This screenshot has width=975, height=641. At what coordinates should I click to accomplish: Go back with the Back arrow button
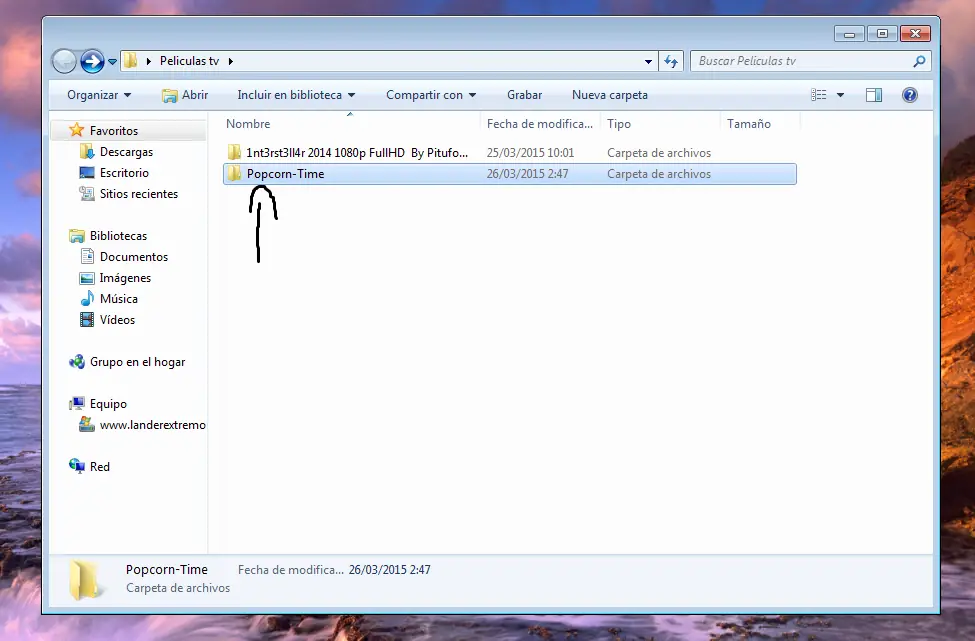pos(64,62)
